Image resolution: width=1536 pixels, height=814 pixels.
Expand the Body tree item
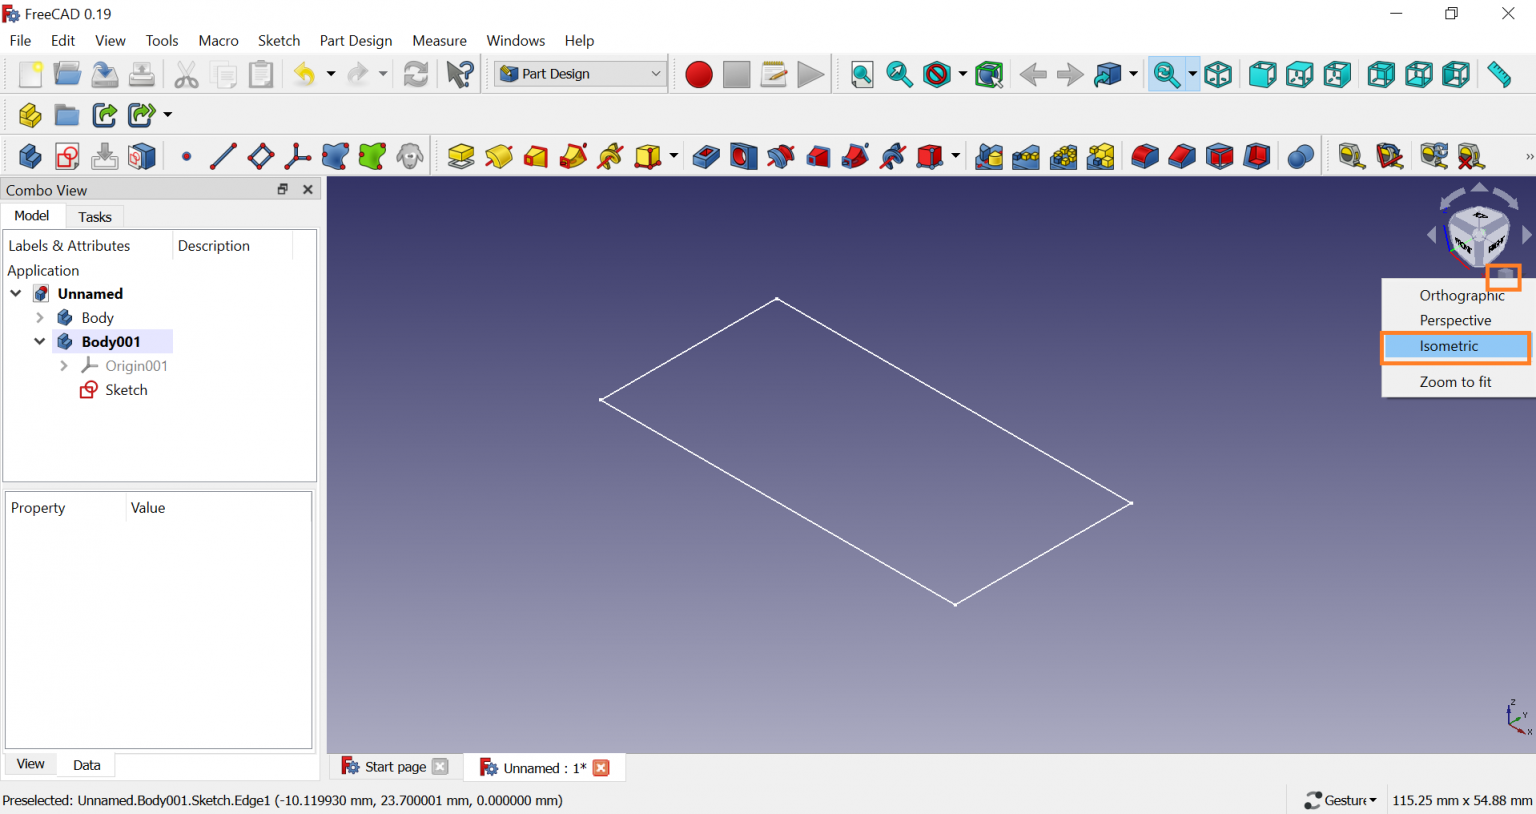(40, 318)
